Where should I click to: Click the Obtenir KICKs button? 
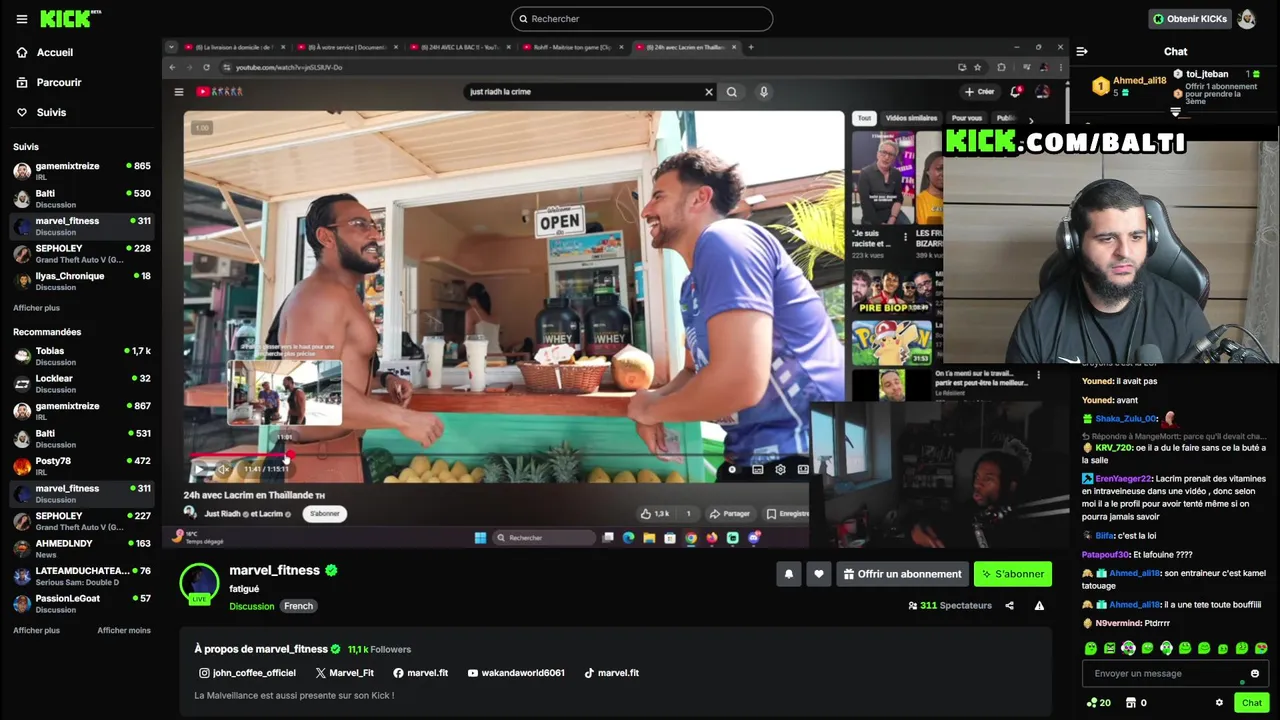coord(1190,19)
